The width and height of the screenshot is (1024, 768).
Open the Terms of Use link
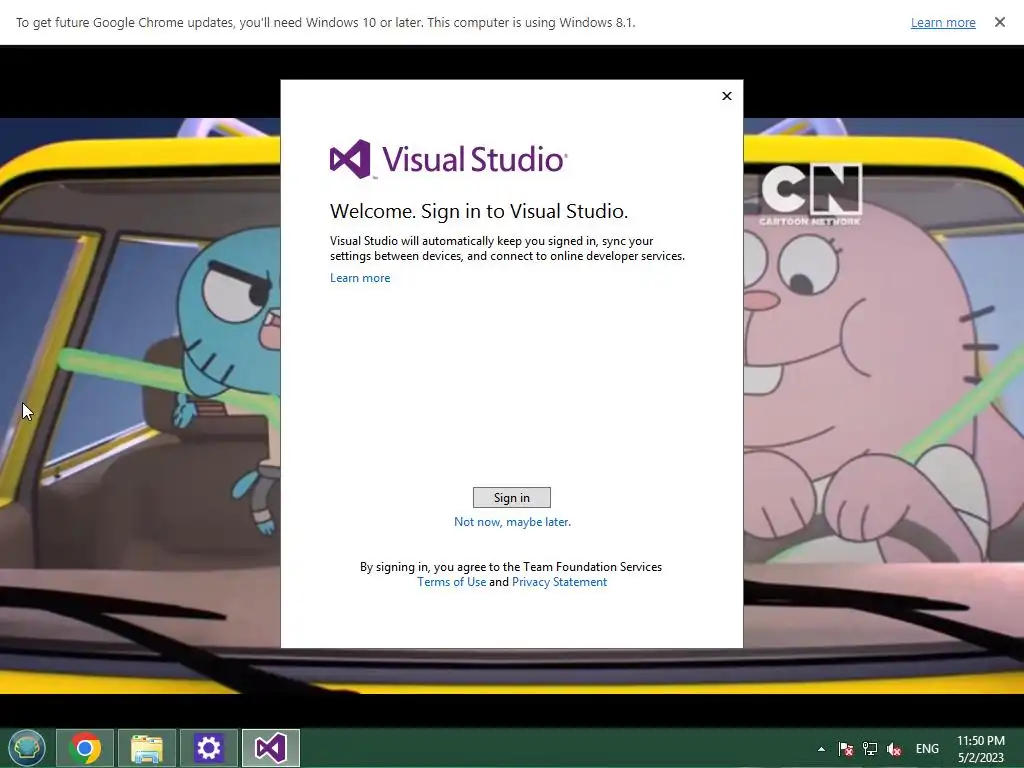pos(451,582)
